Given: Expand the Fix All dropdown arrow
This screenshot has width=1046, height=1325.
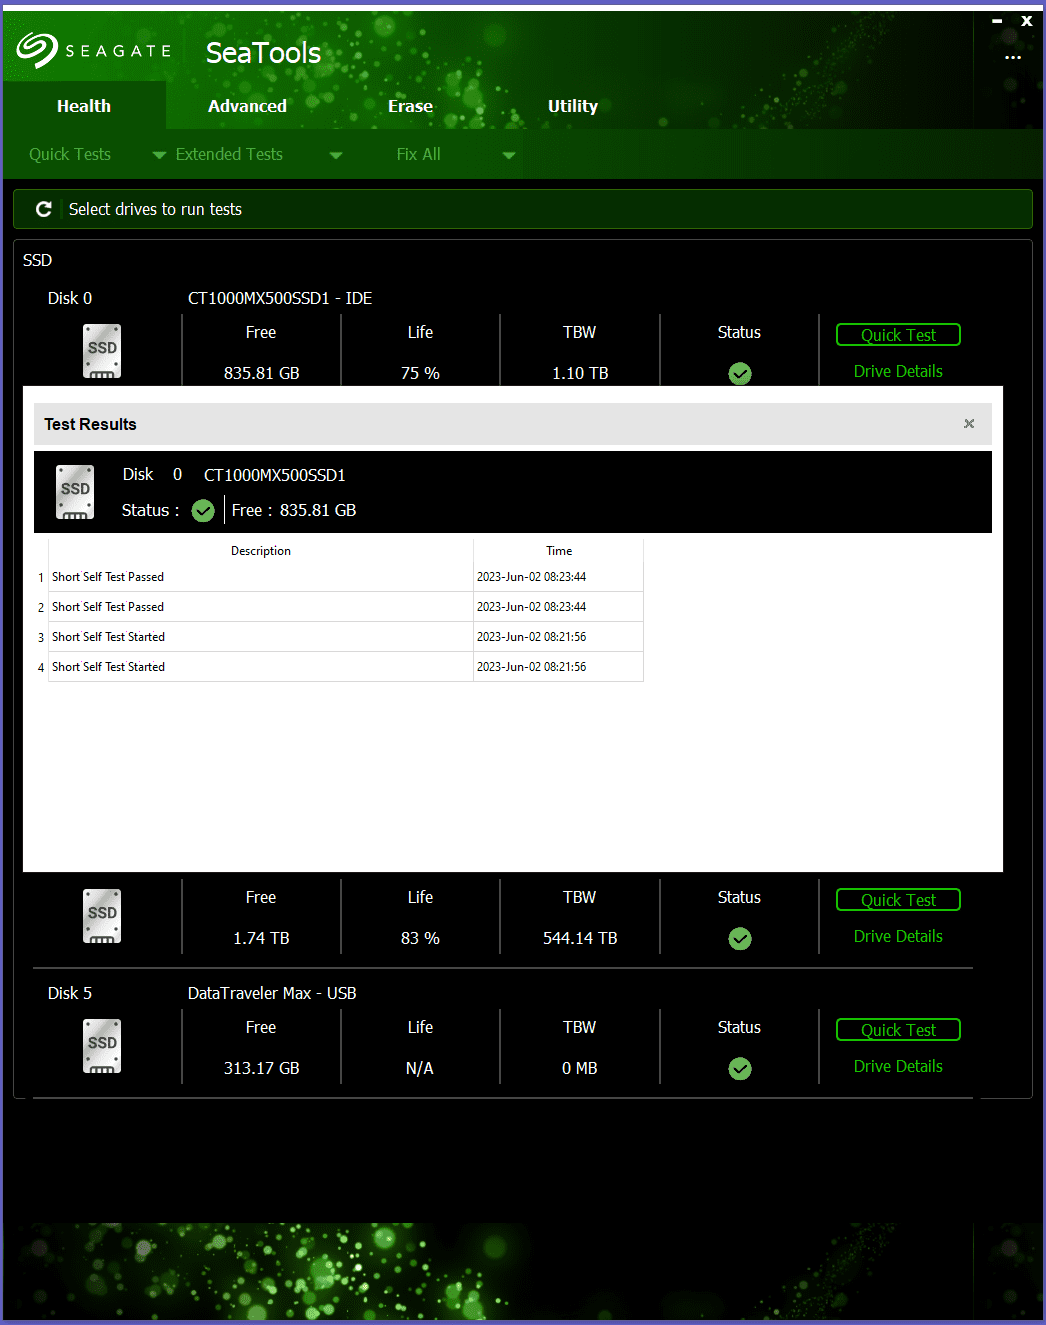Looking at the screenshot, I should (x=509, y=155).
